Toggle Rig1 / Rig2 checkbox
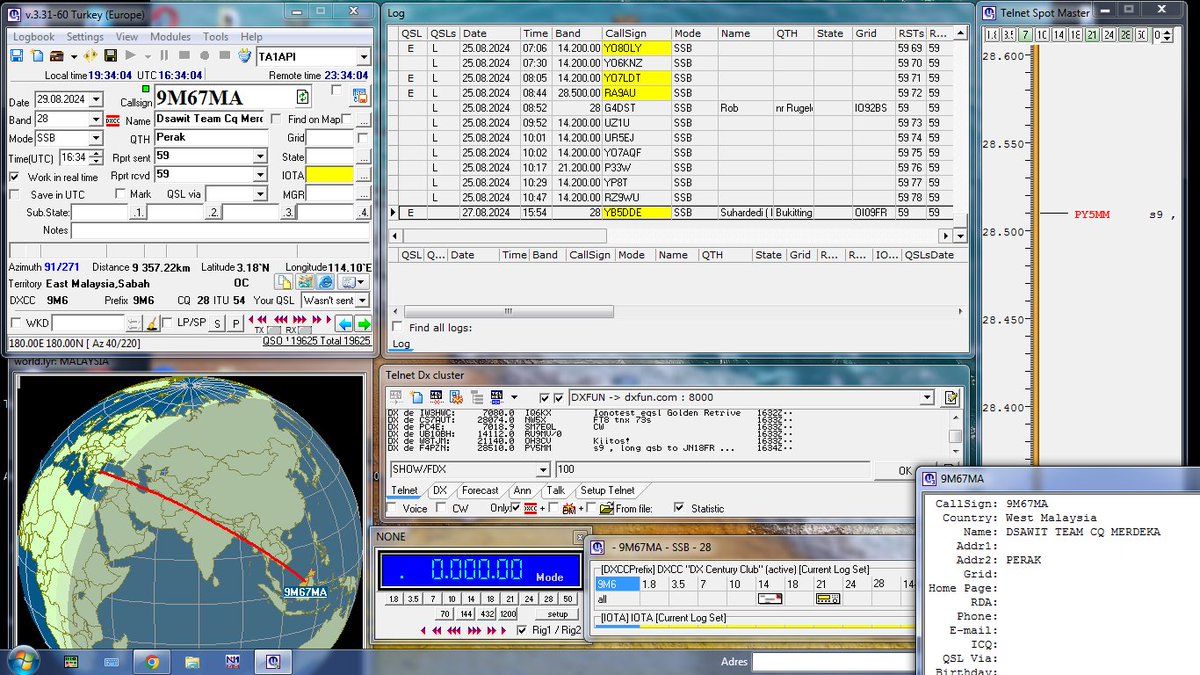1200x675 pixels. point(521,630)
